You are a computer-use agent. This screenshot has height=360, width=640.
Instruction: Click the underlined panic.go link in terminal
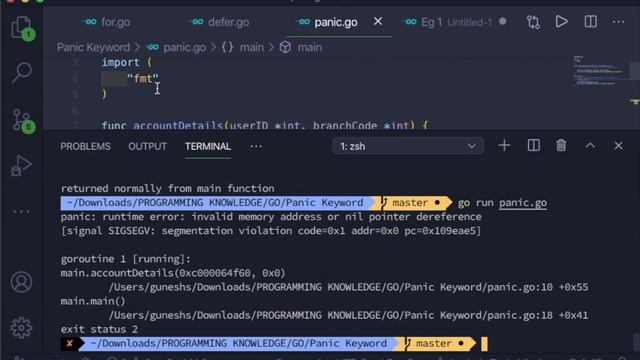[x=523, y=203]
